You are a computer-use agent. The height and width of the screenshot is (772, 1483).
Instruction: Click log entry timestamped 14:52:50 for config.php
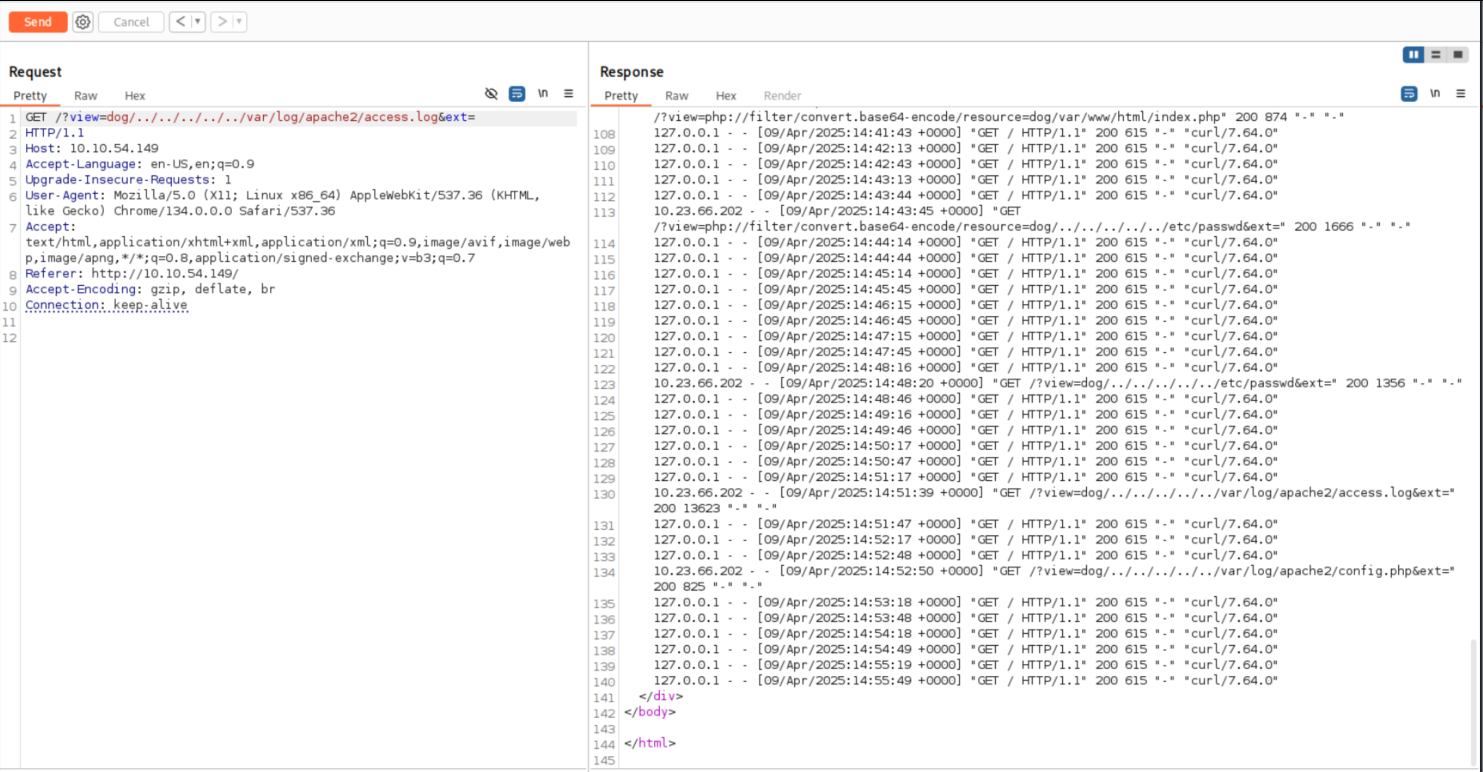(1054, 578)
